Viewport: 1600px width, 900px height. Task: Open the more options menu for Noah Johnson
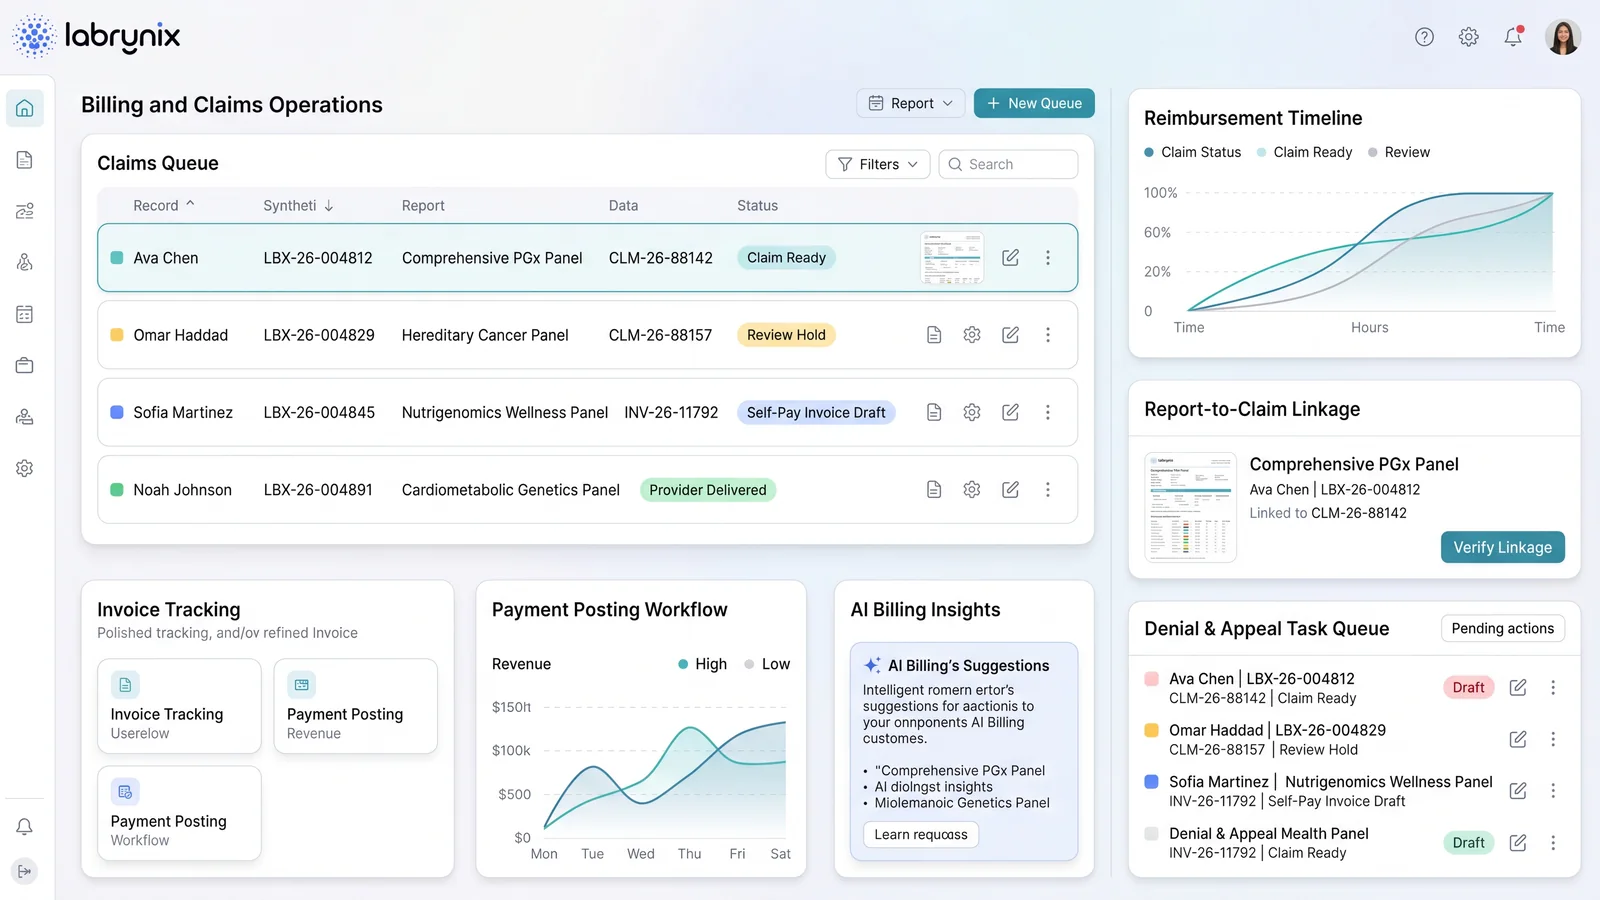coord(1048,490)
